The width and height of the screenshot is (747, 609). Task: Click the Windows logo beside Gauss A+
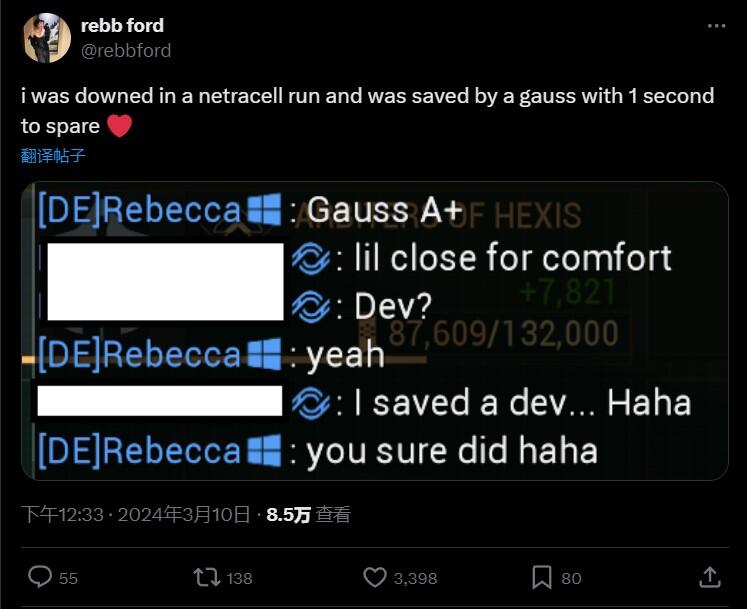click(264, 210)
